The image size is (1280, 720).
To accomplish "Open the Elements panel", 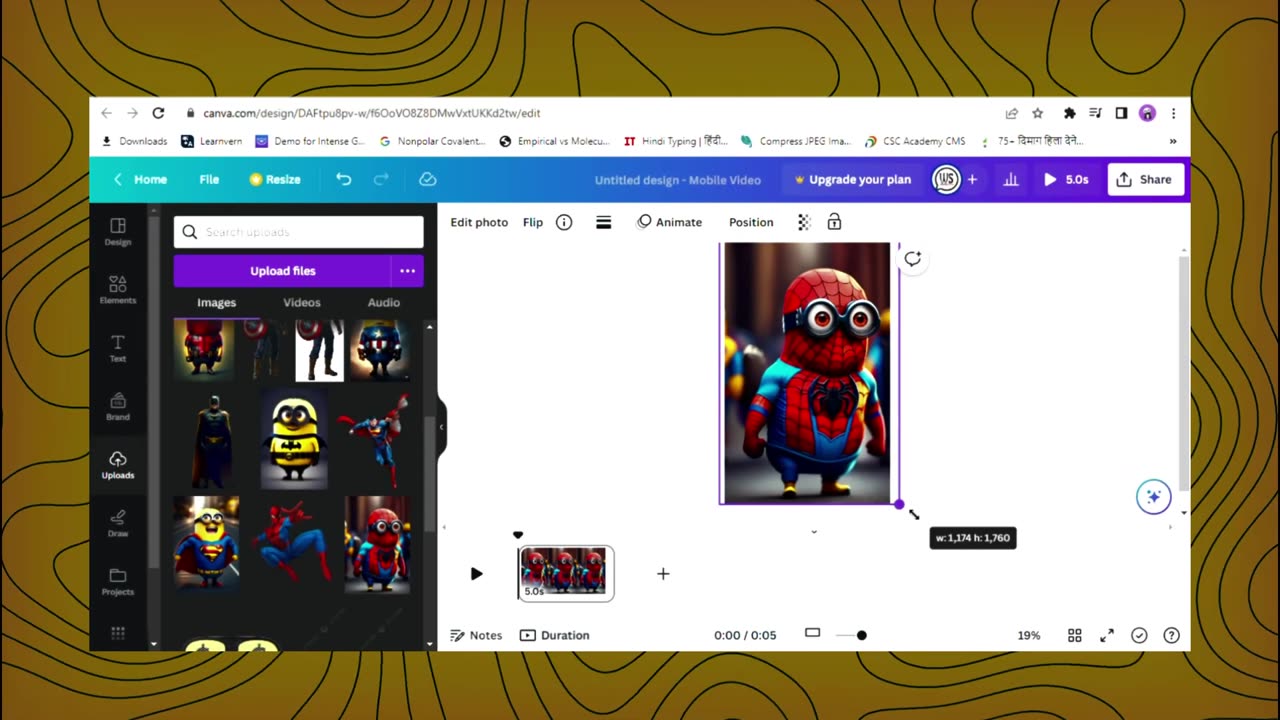I will point(118,289).
